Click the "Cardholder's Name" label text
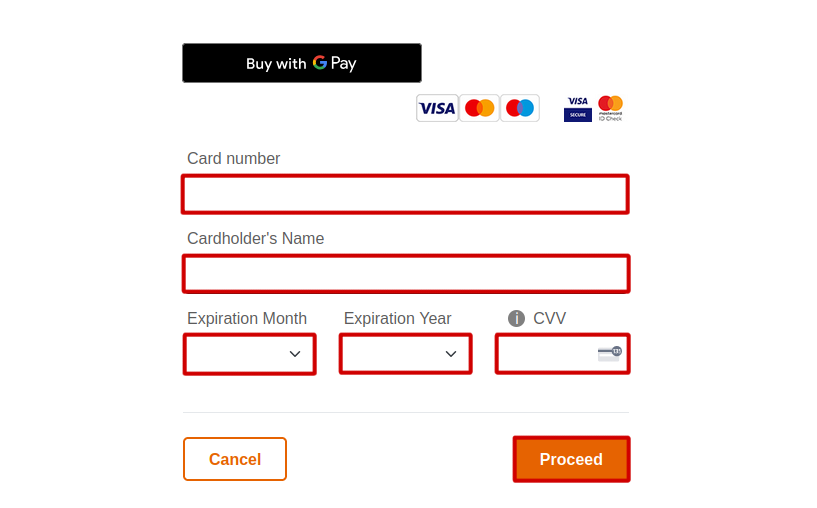Screen dimensions: 817x508 click(x=255, y=238)
